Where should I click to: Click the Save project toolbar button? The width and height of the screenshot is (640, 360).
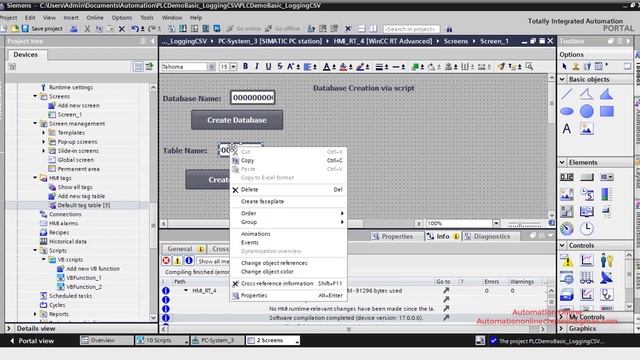click(42, 29)
